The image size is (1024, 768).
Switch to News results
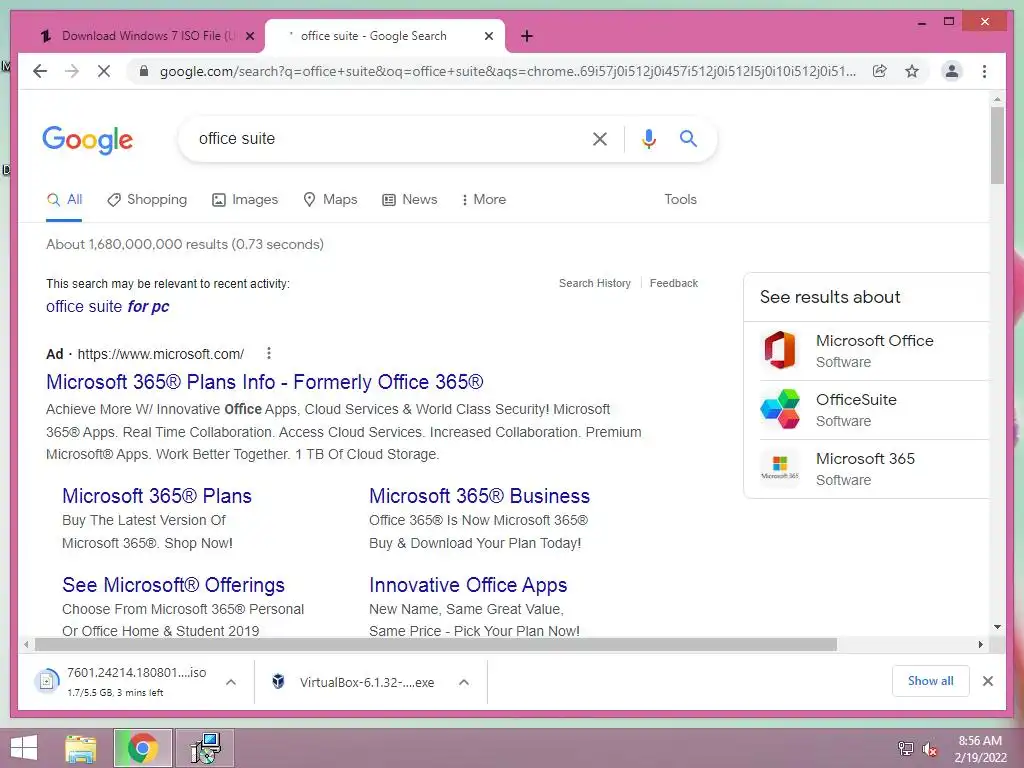[x=409, y=199]
